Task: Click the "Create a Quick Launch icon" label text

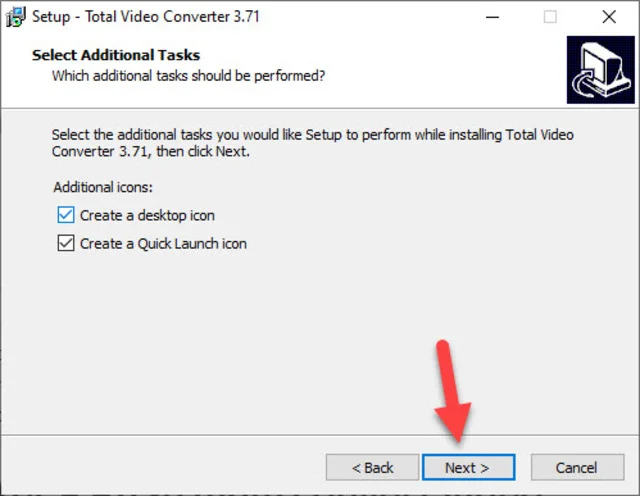Action: pos(163,244)
